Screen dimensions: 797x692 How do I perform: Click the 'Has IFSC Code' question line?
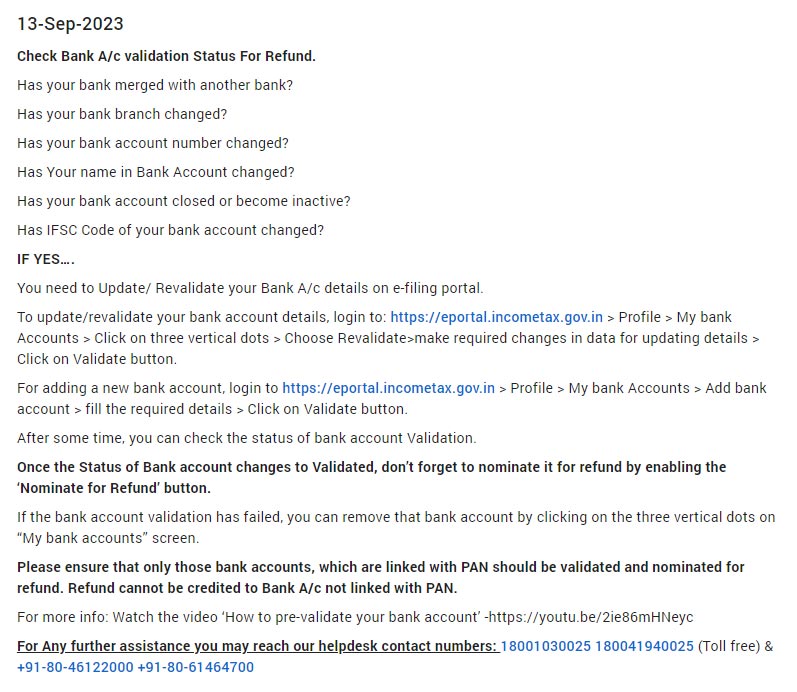(x=171, y=230)
